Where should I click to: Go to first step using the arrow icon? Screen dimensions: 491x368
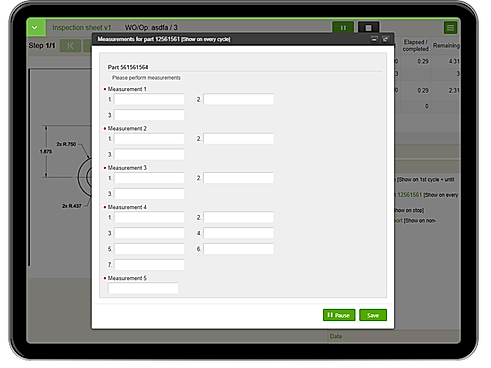click(70, 46)
